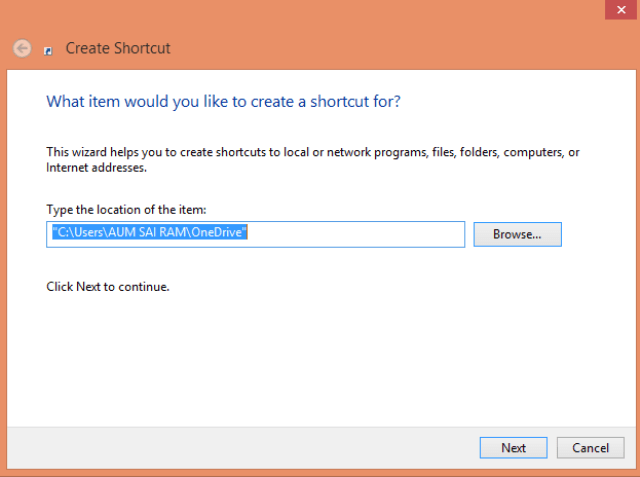
Task: Click the 'Type the location of the item' label
Action: coord(126,209)
